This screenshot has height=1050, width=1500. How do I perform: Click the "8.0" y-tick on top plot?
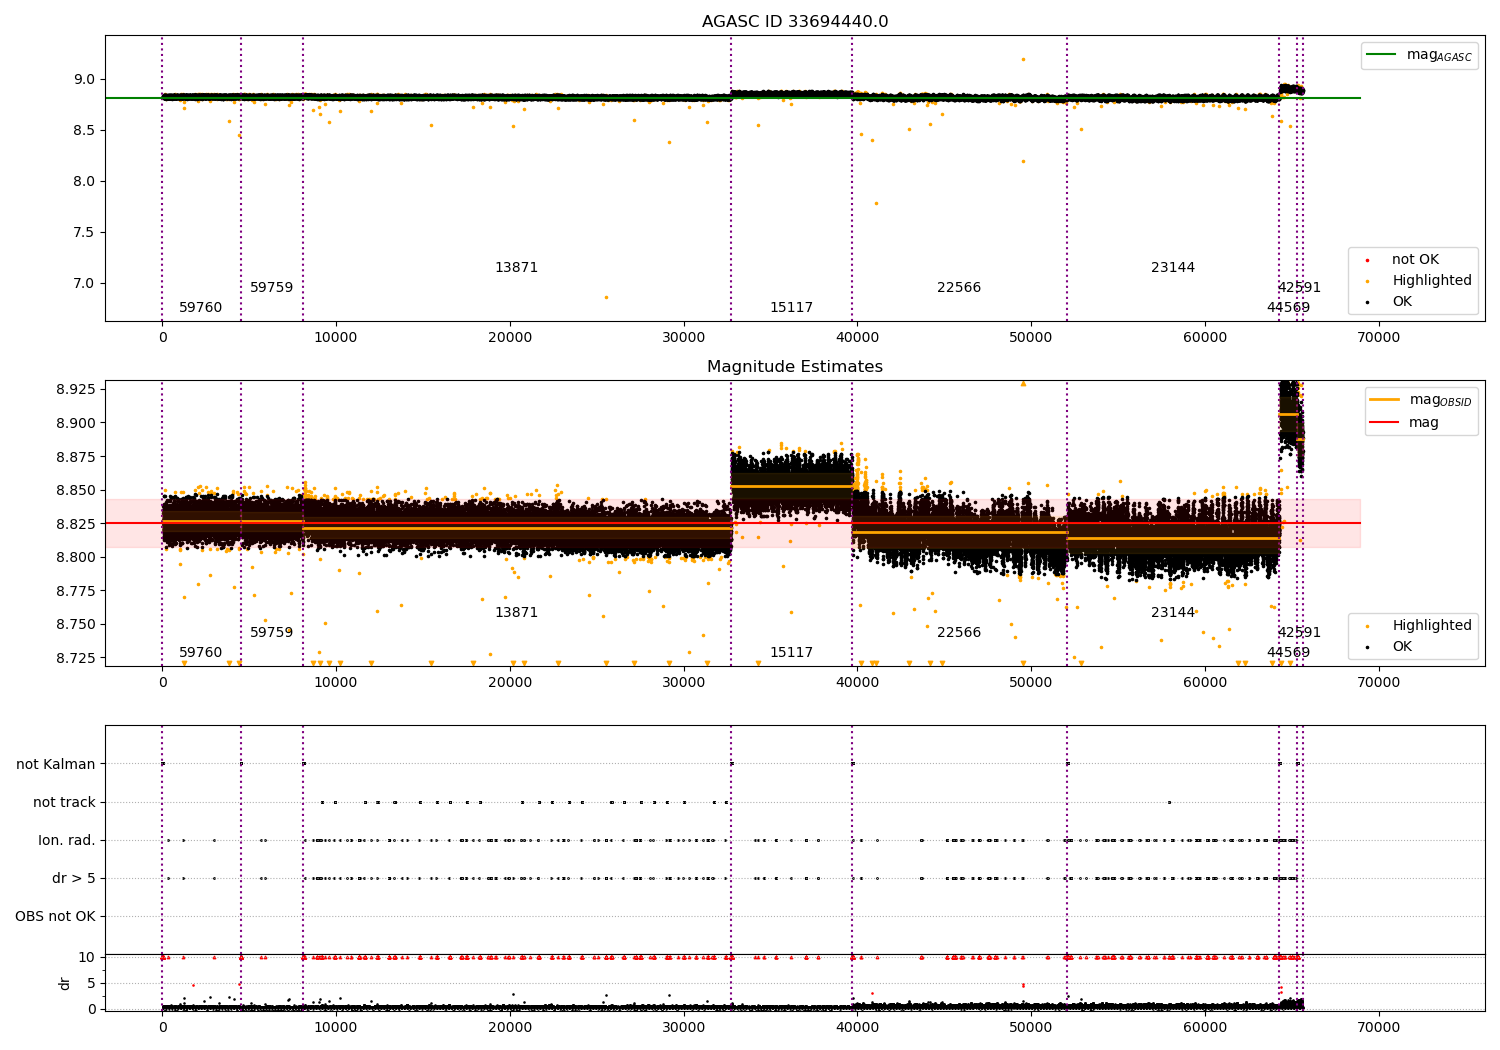pyautogui.click(x=84, y=182)
